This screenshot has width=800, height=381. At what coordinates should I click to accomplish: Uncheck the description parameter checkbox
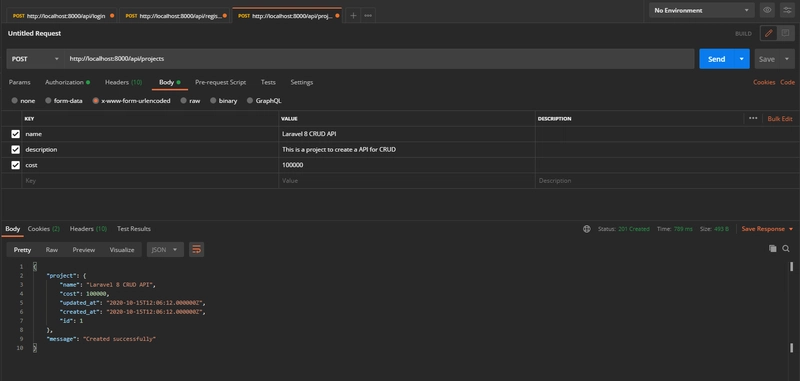(x=15, y=150)
